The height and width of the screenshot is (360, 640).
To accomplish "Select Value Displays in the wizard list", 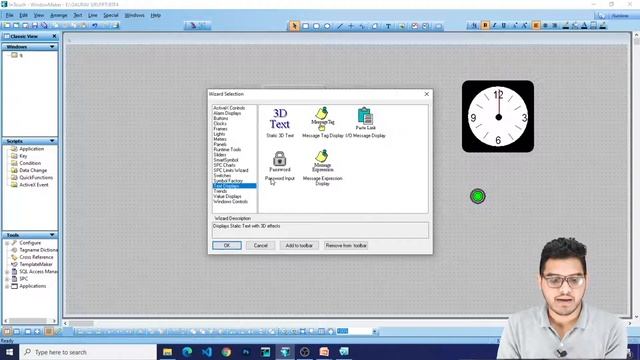I will click(x=227, y=196).
